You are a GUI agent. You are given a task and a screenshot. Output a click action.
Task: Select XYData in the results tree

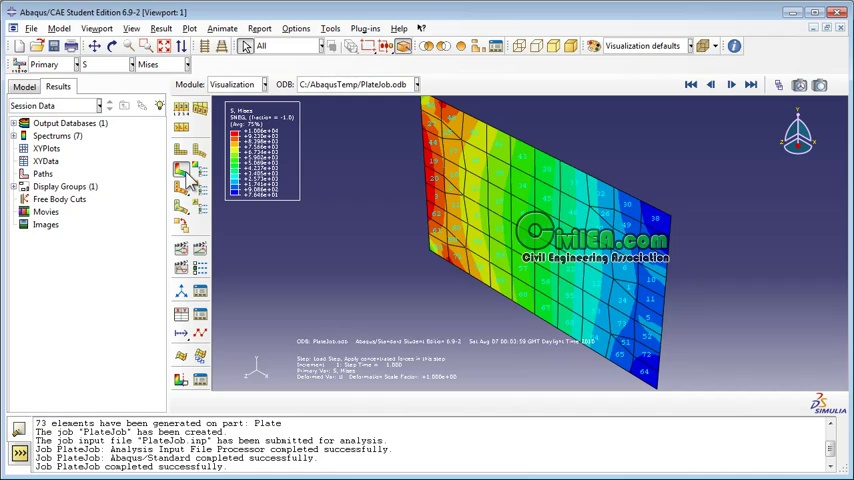[x=45, y=161]
